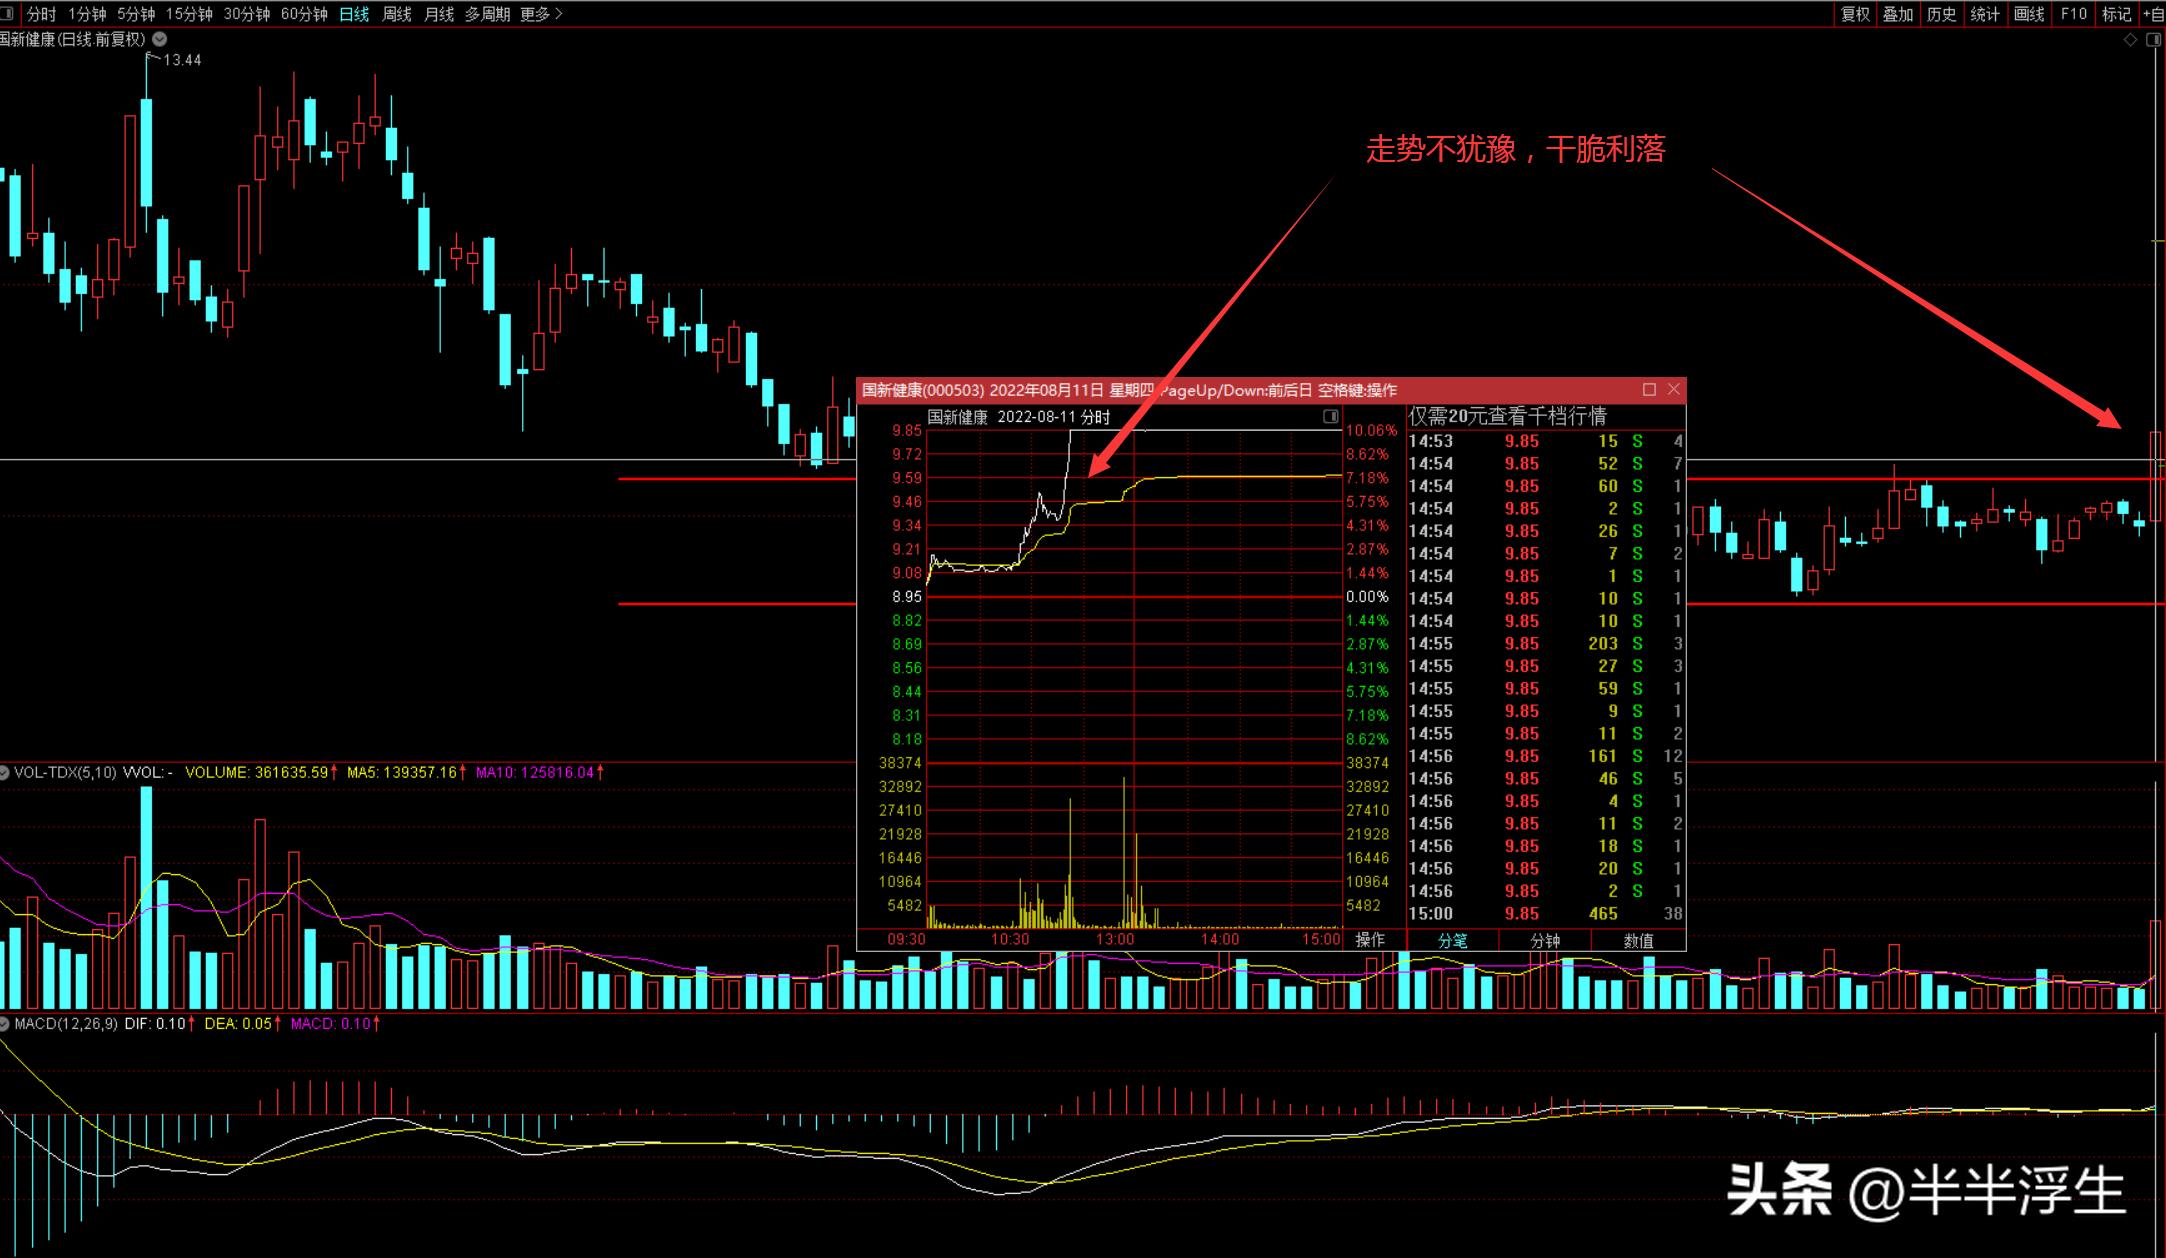Click the small square icon beside 分时 title

(x=1330, y=416)
